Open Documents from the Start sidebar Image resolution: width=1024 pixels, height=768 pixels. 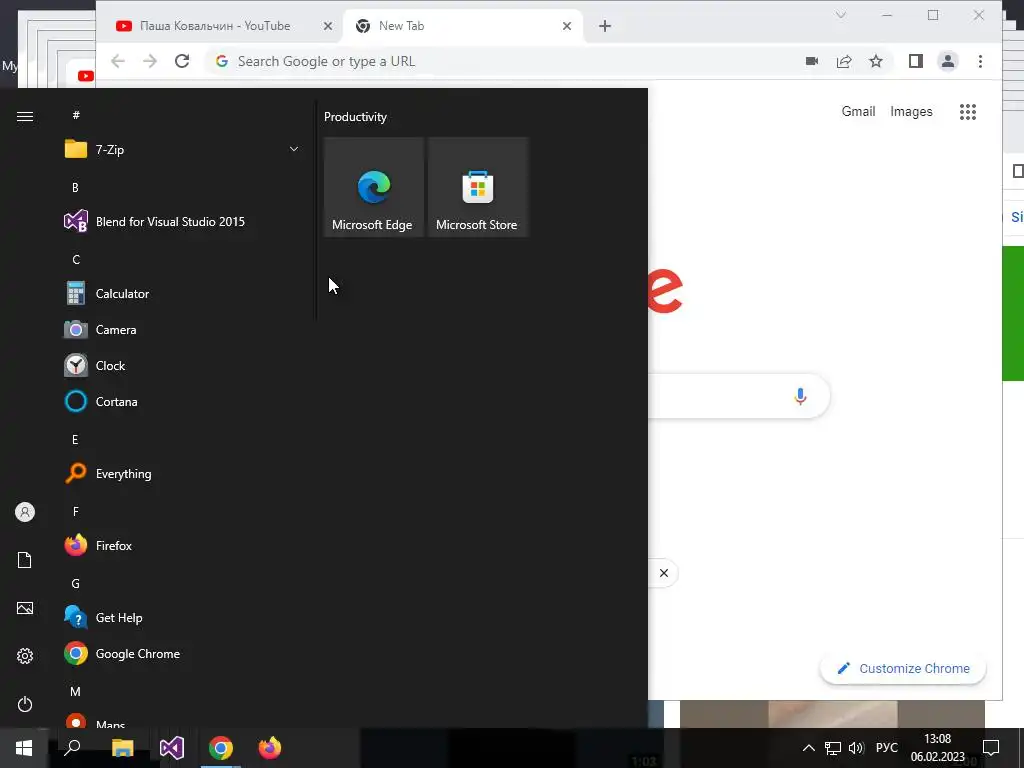[25, 560]
